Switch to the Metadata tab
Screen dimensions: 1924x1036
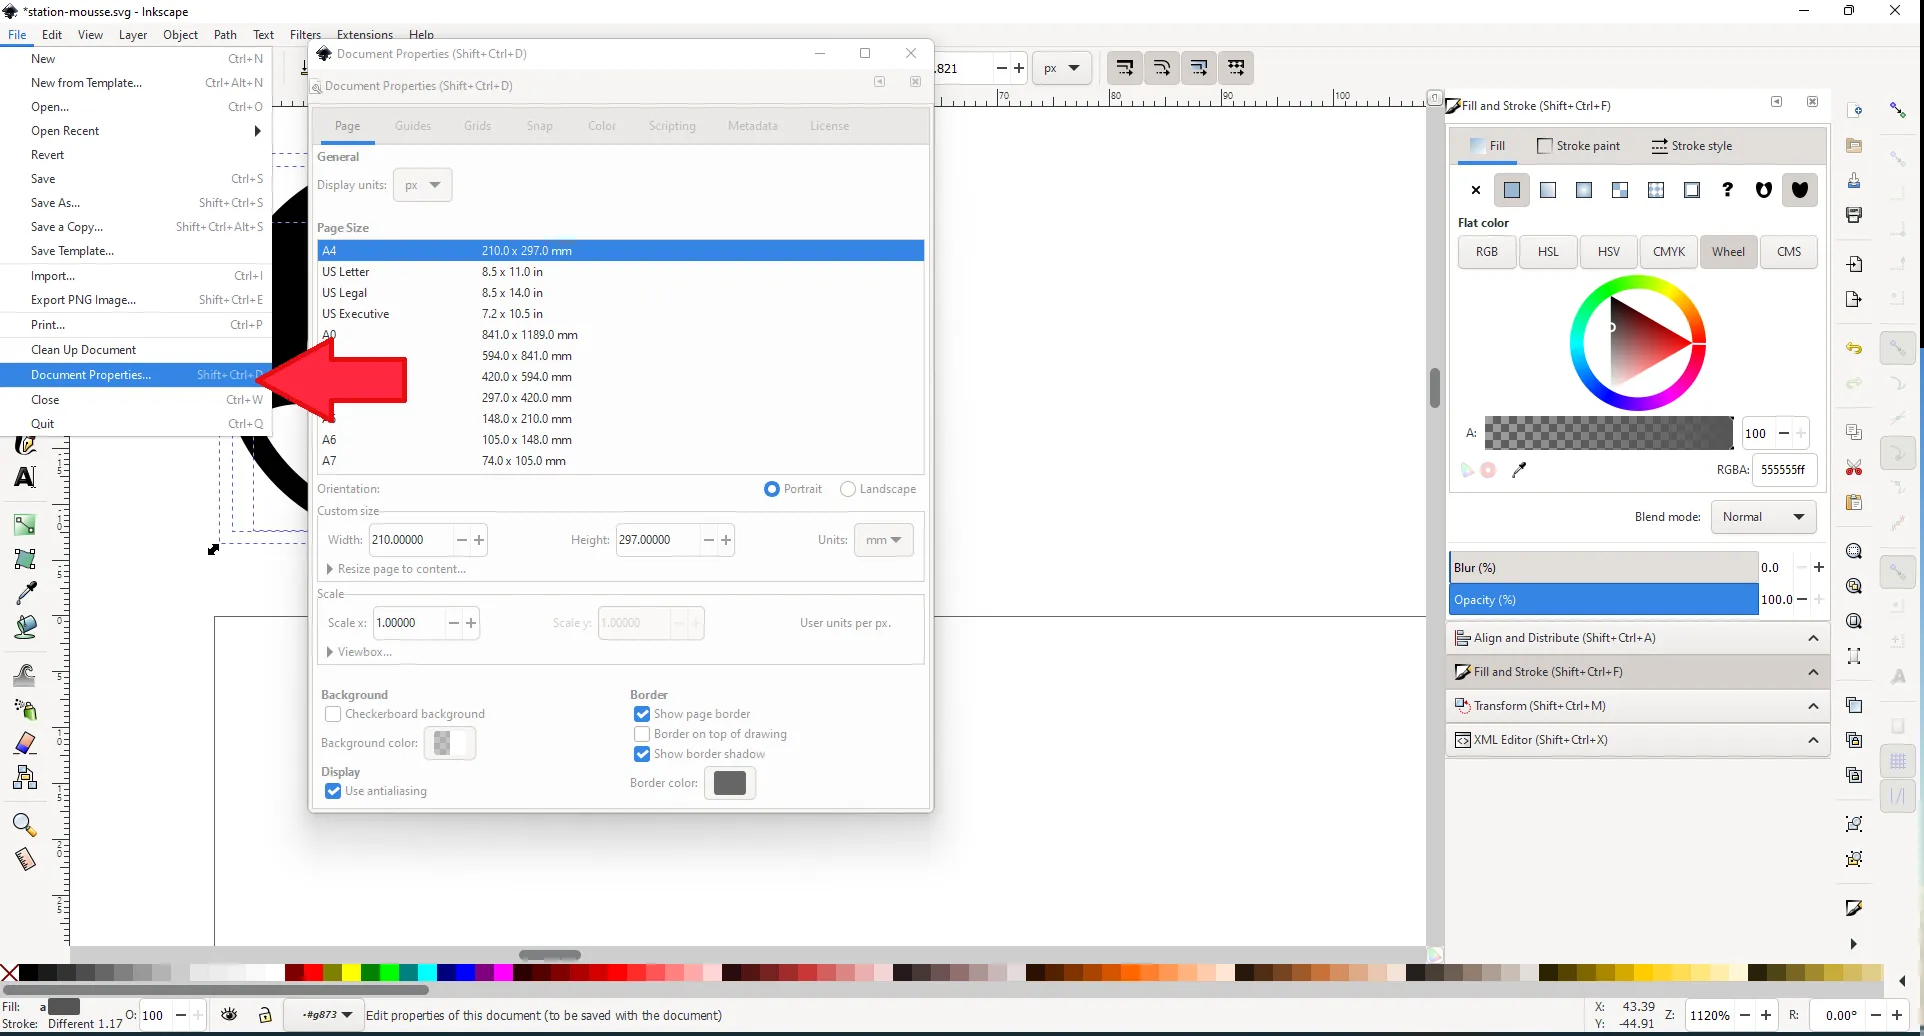(753, 126)
